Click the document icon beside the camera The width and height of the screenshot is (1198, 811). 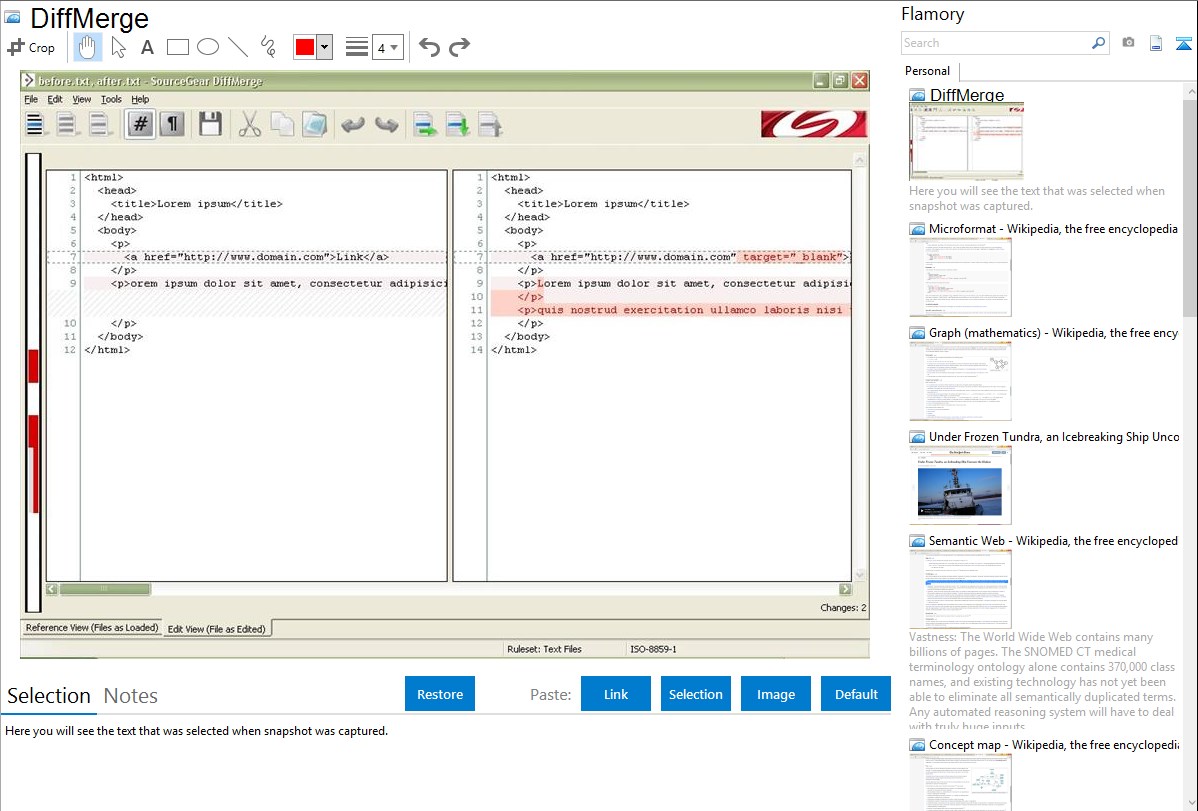click(x=1156, y=43)
